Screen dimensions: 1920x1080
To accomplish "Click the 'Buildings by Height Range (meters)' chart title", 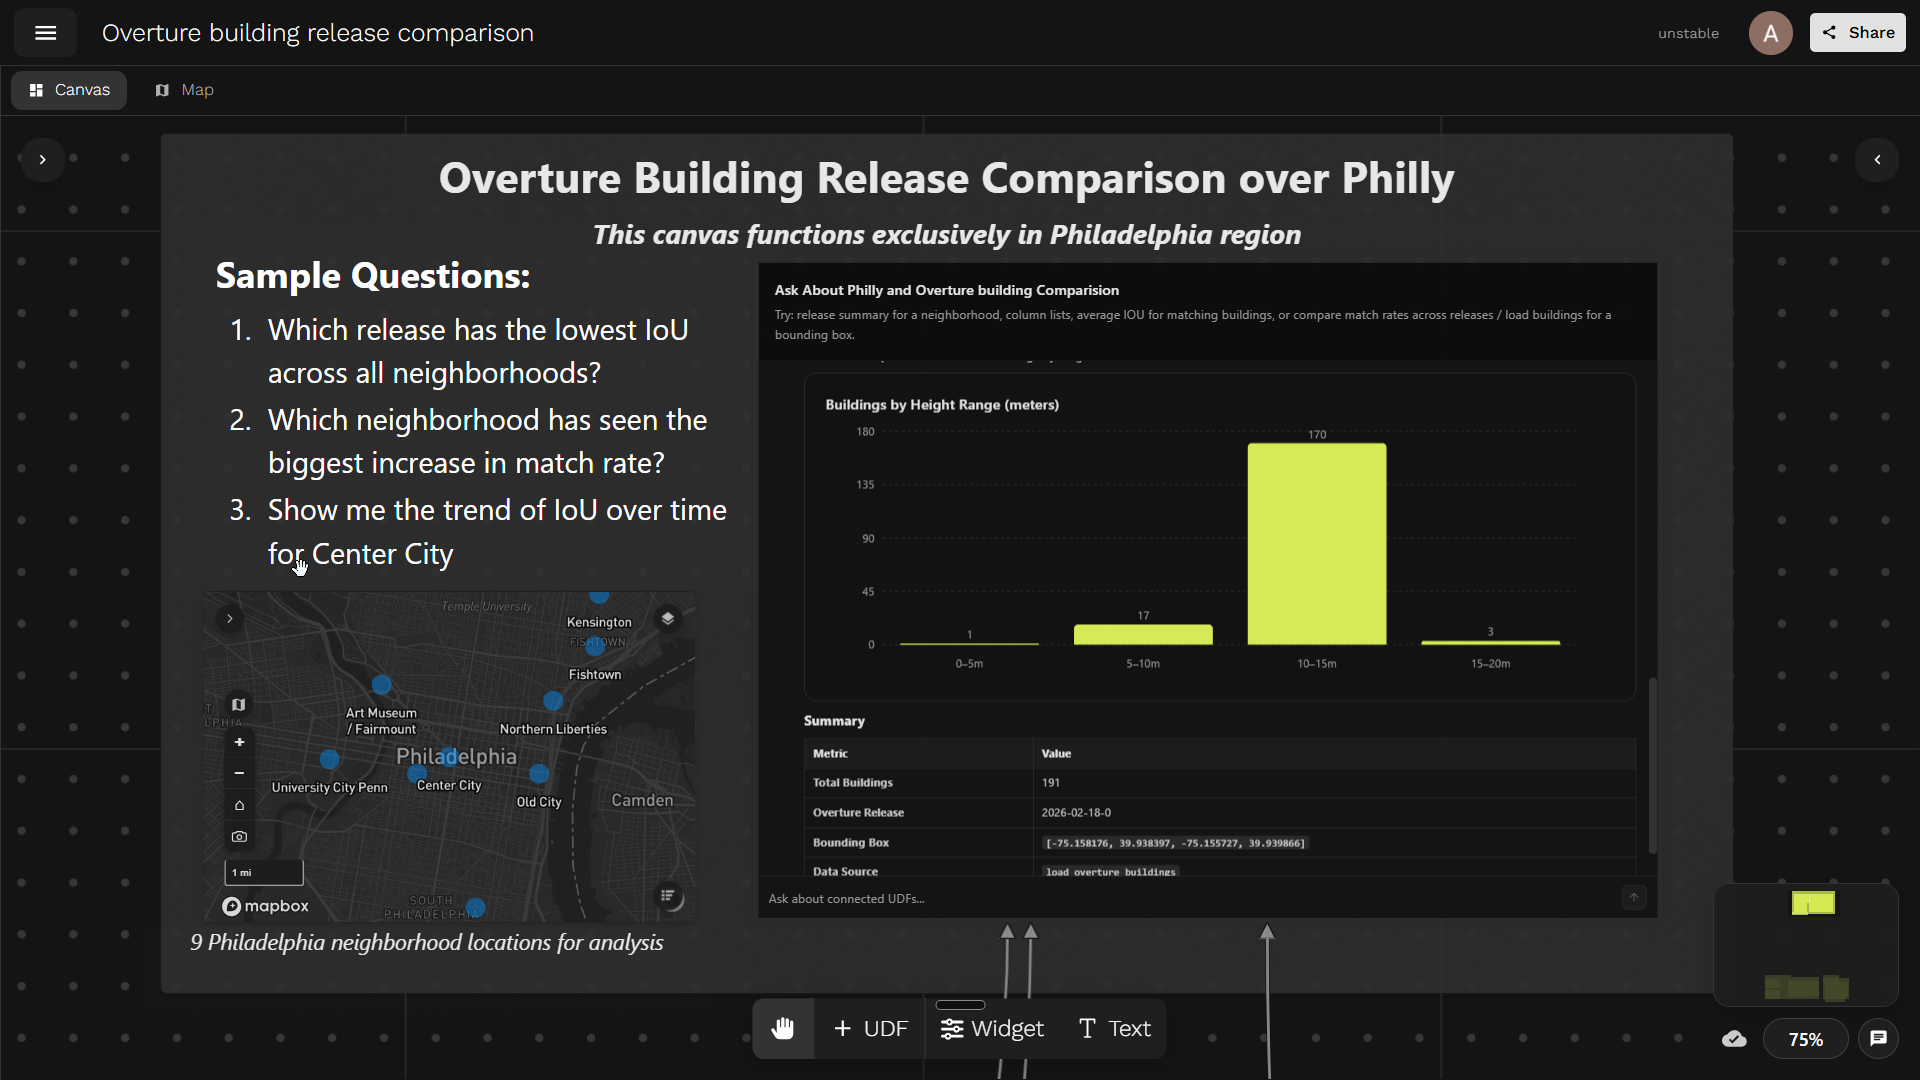I will pyautogui.click(x=942, y=405).
